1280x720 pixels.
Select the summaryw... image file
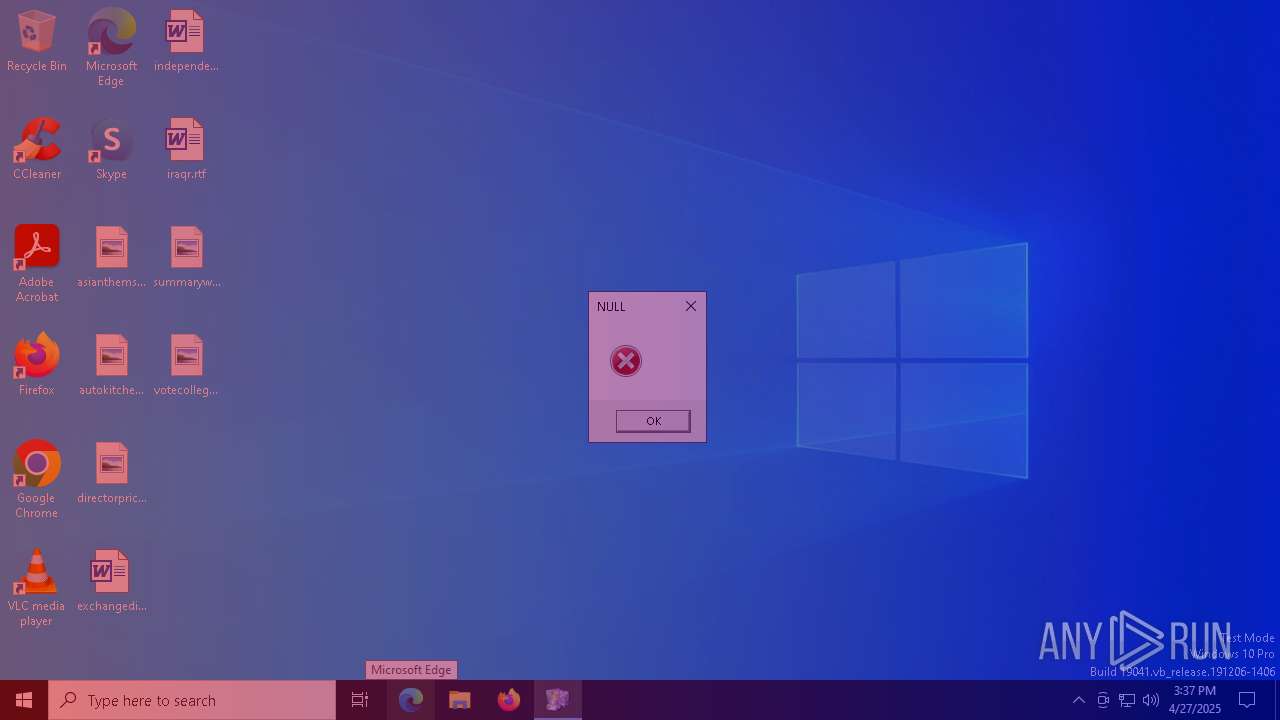186,256
